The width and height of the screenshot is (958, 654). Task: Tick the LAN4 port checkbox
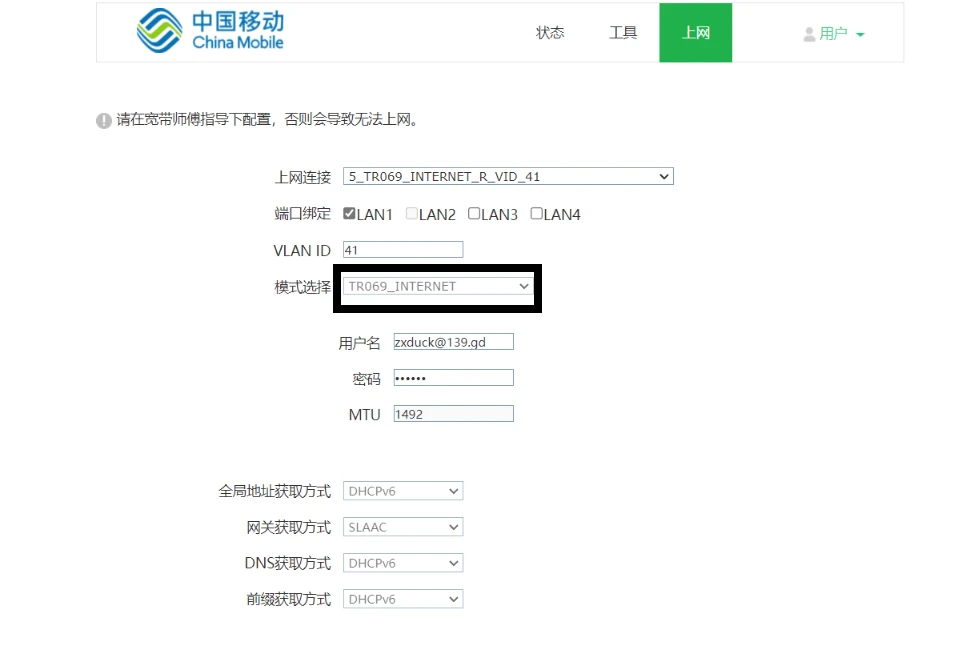(x=536, y=214)
